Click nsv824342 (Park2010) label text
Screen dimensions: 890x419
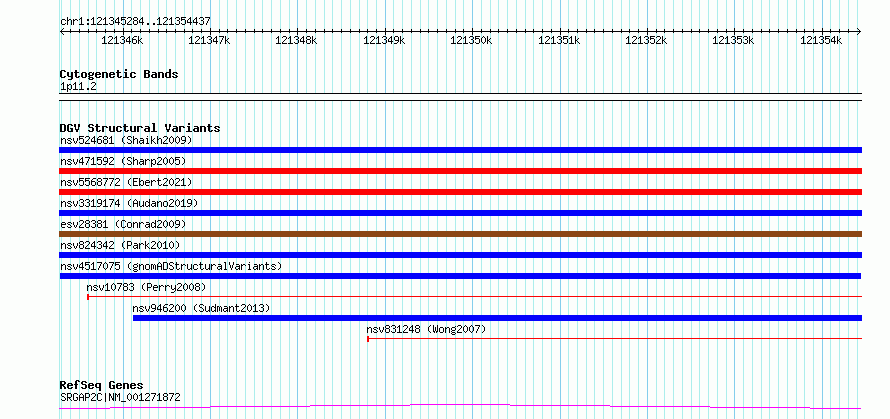tap(120, 245)
